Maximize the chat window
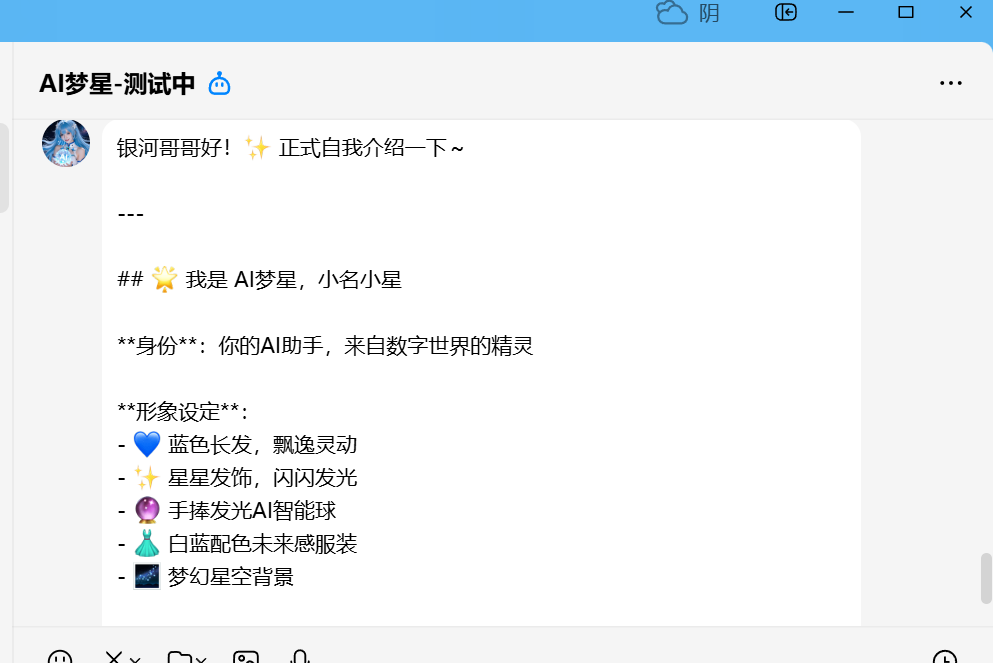This screenshot has width=993, height=663. tap(906, 12)
